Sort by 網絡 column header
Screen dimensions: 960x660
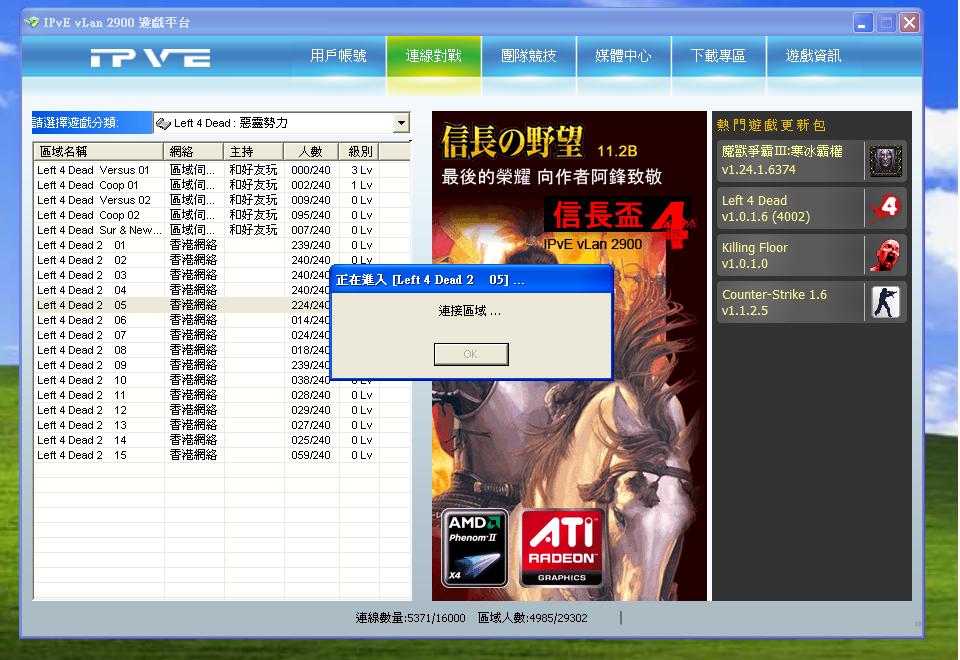pos(193,151)
